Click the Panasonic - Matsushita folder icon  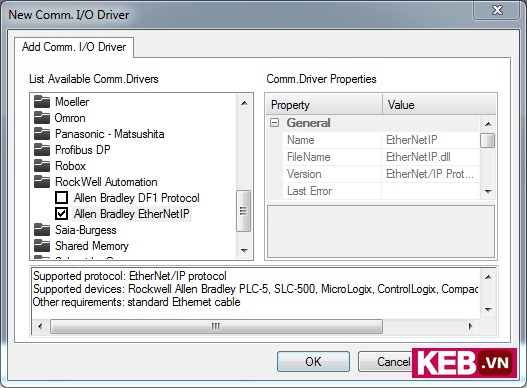click(42, 134)
